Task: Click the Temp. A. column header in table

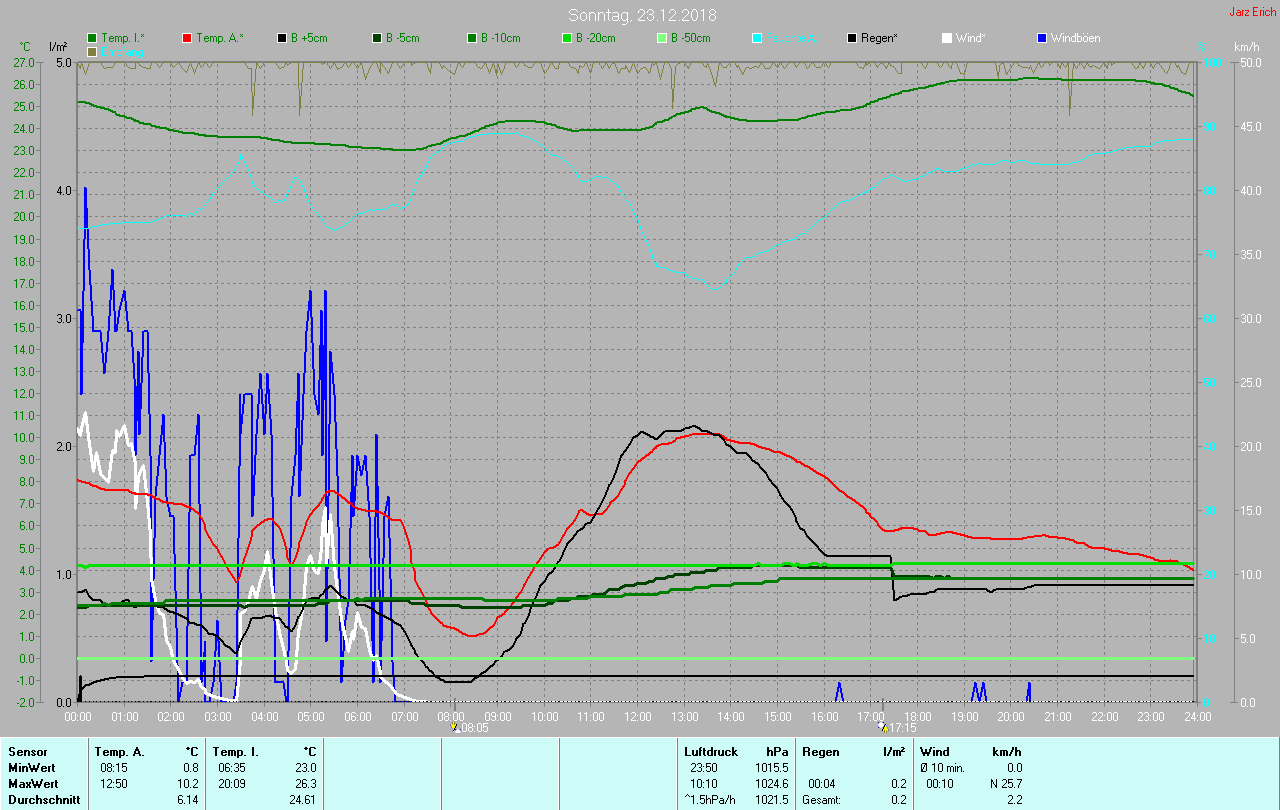Action: pyautogui.click(x=120, y=752)
